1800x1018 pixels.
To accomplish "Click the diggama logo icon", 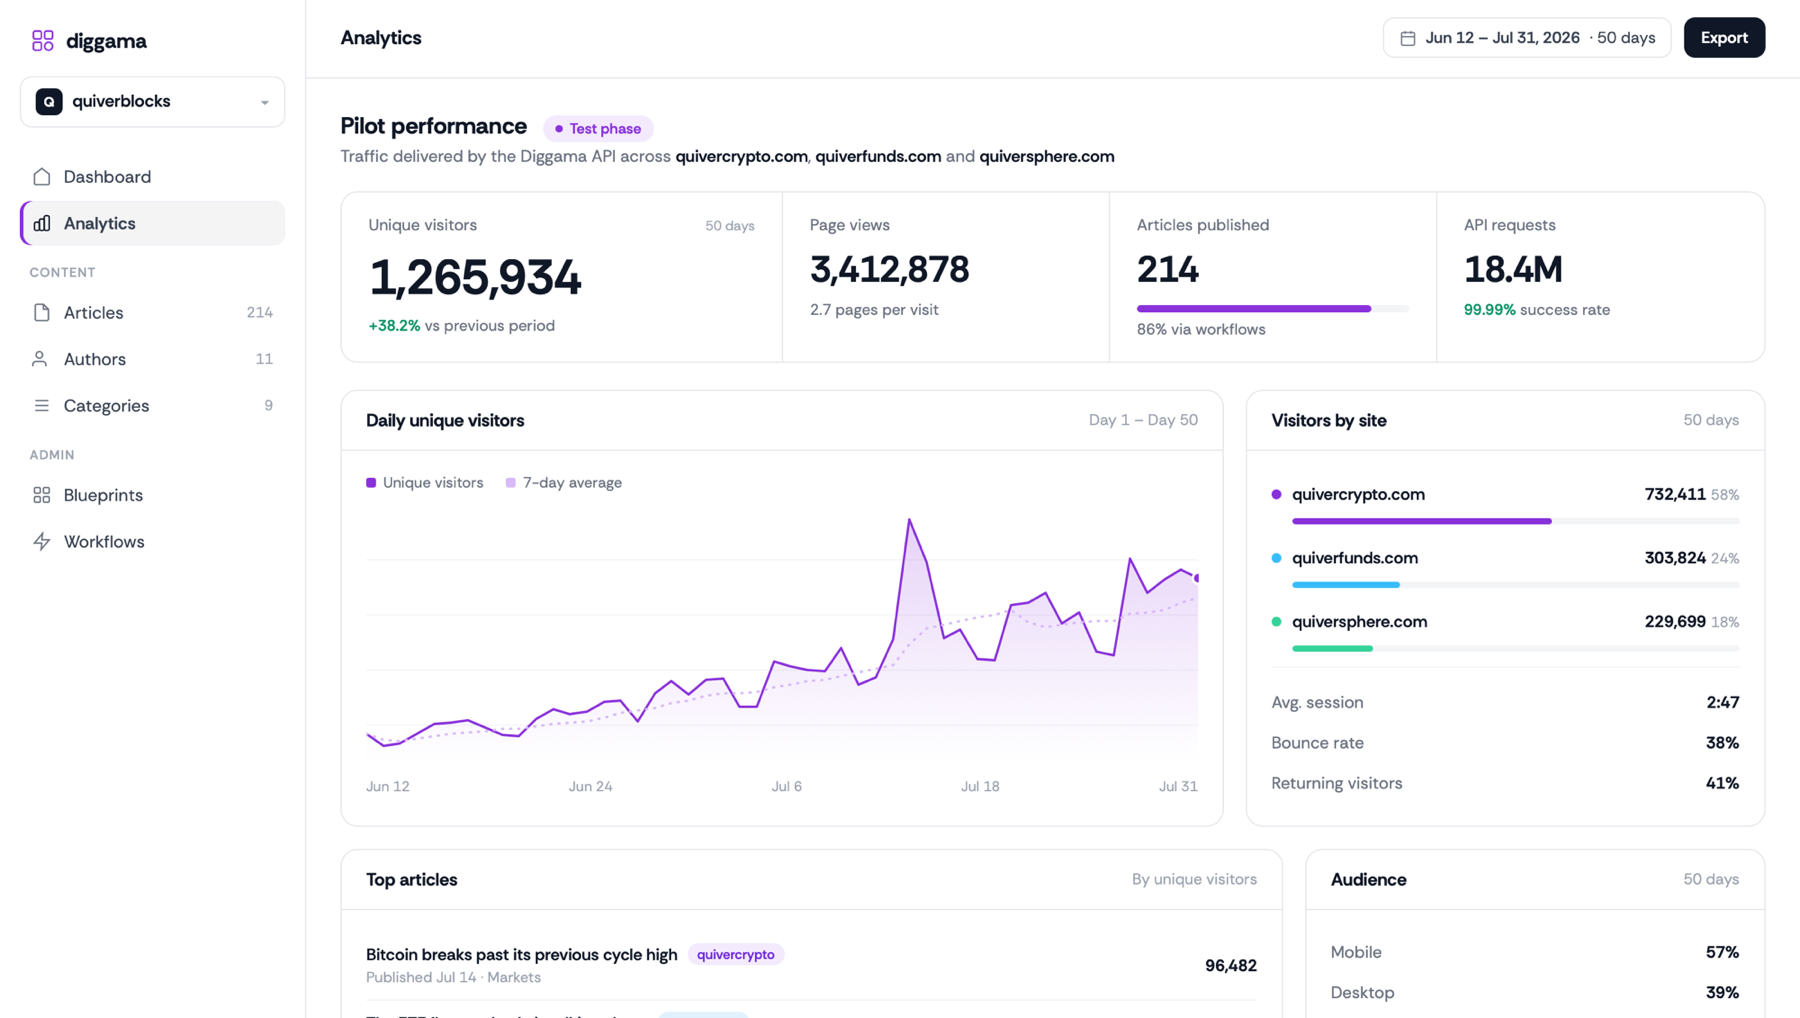I will tap(43, 40).
